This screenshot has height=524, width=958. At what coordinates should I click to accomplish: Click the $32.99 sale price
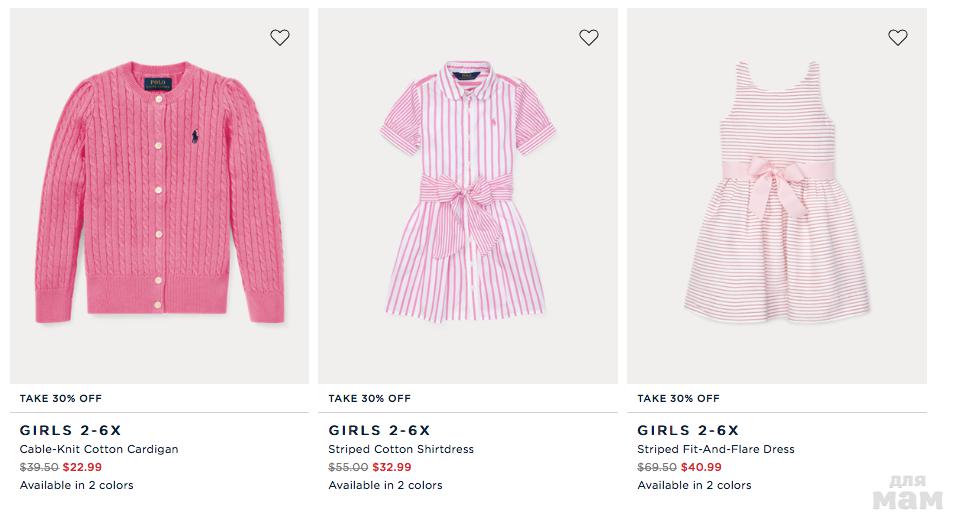point(391,467)
